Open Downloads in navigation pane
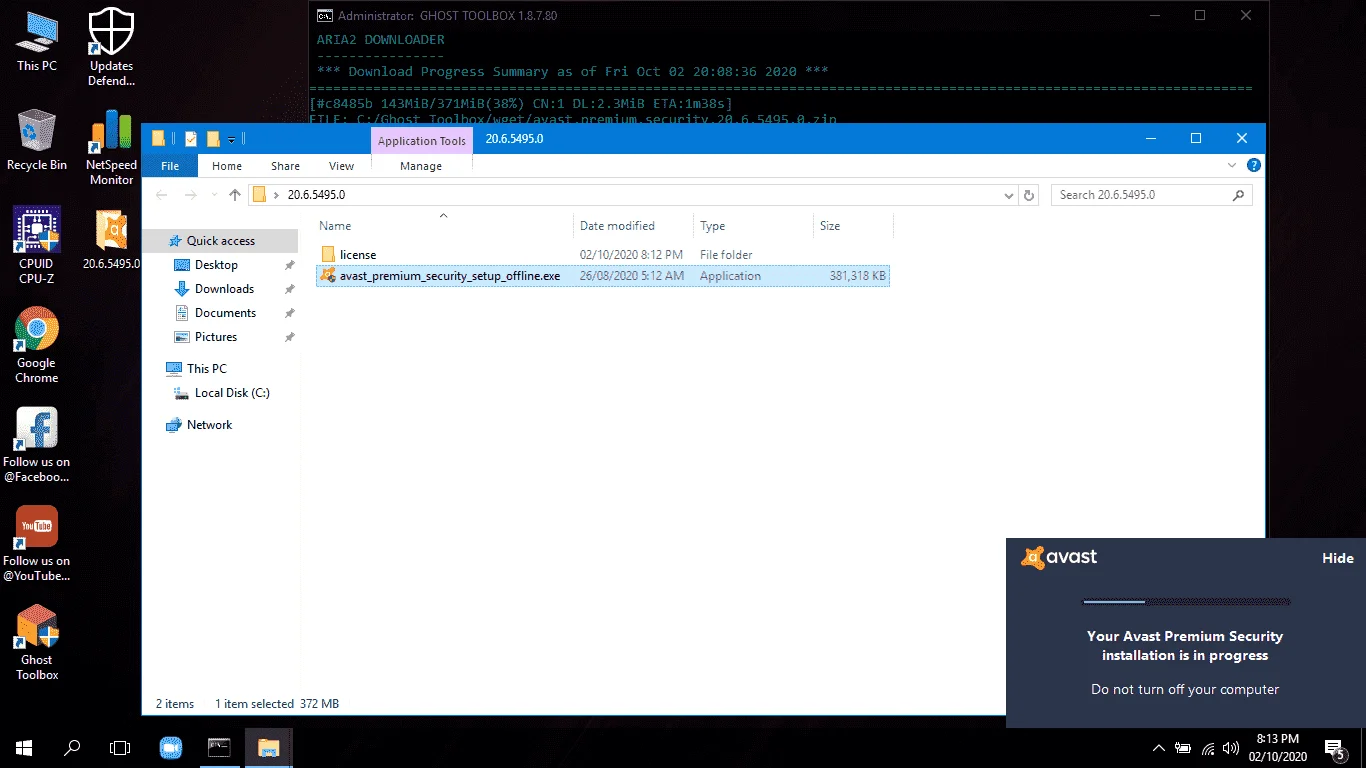The image size is (1366, 768). pyautogui.click(x=224, y=289)
